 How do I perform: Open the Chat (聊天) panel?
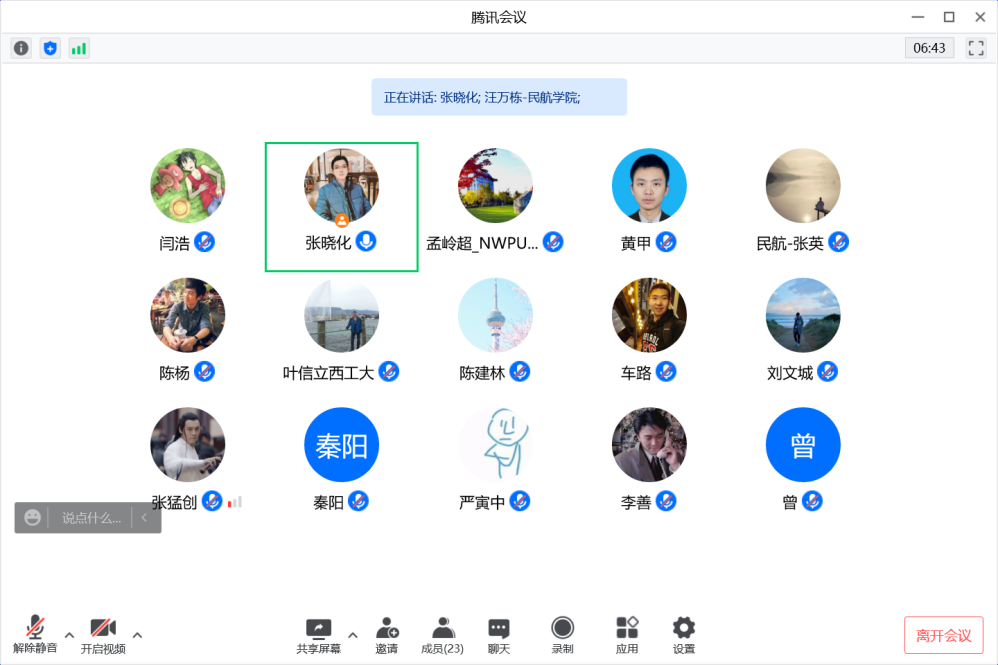[498, 635]
